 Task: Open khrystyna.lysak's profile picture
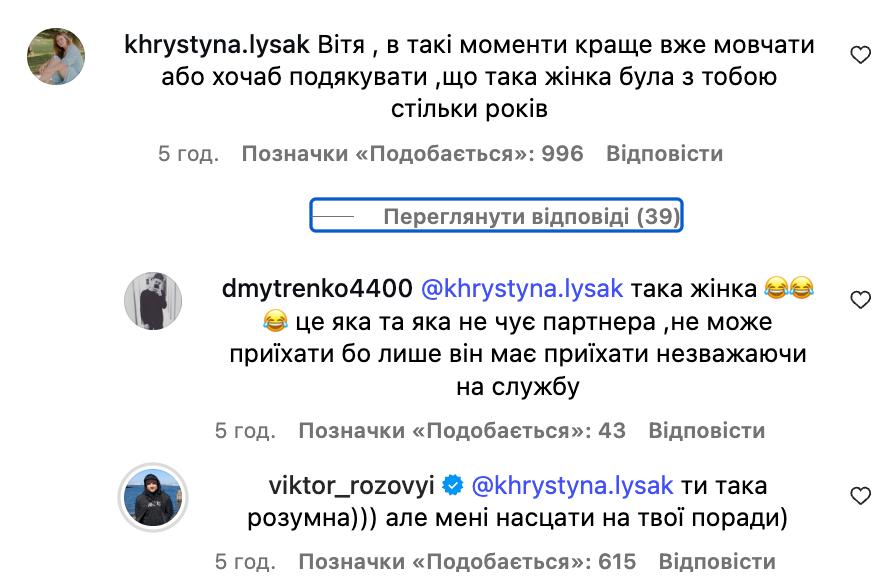point(56,56)
